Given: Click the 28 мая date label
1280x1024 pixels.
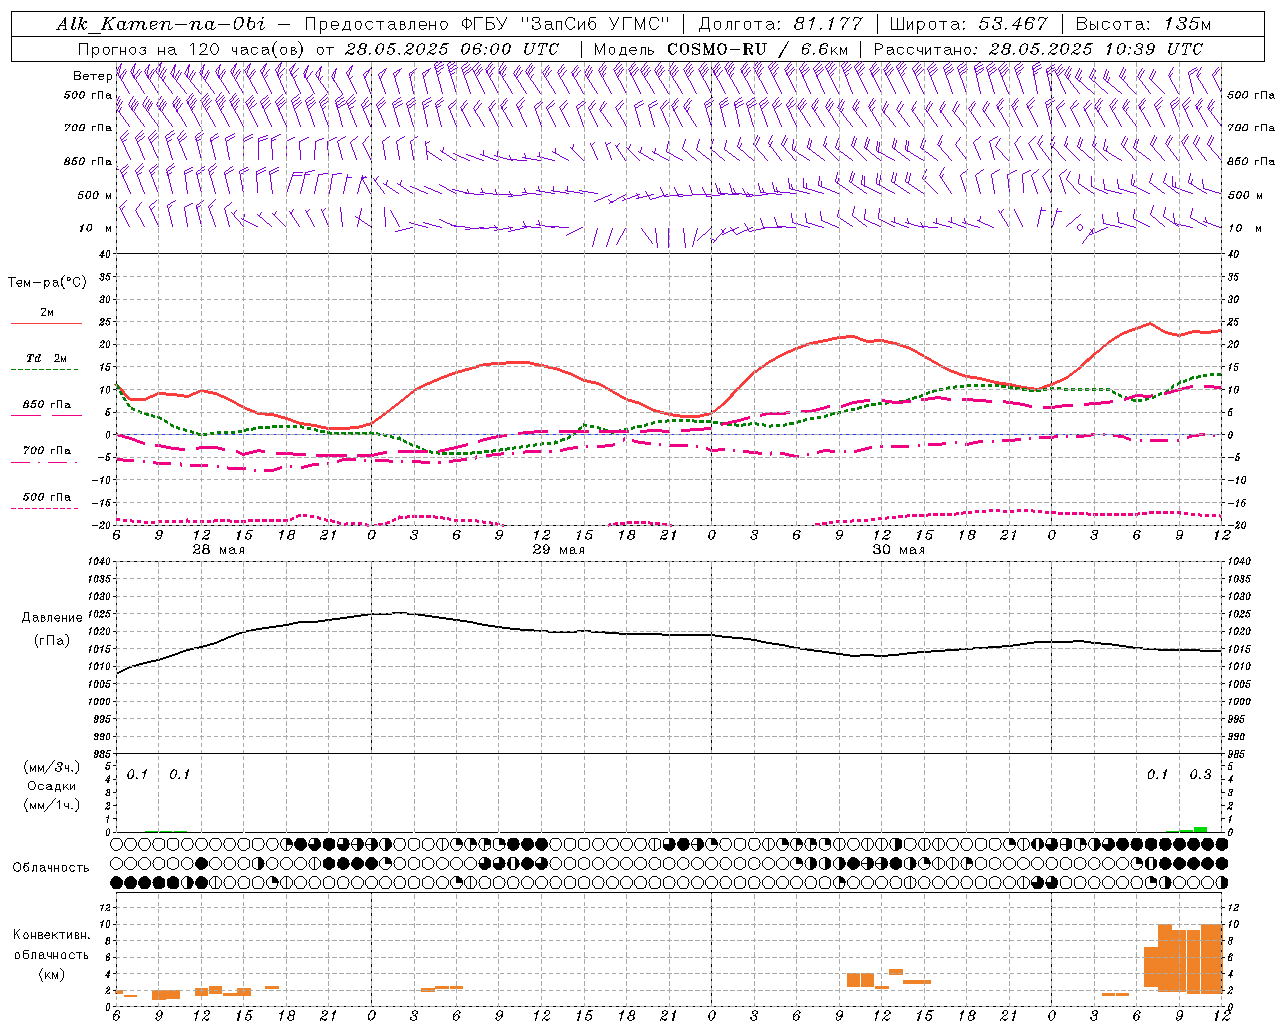Looking at the screenshot, I should 218,550.
